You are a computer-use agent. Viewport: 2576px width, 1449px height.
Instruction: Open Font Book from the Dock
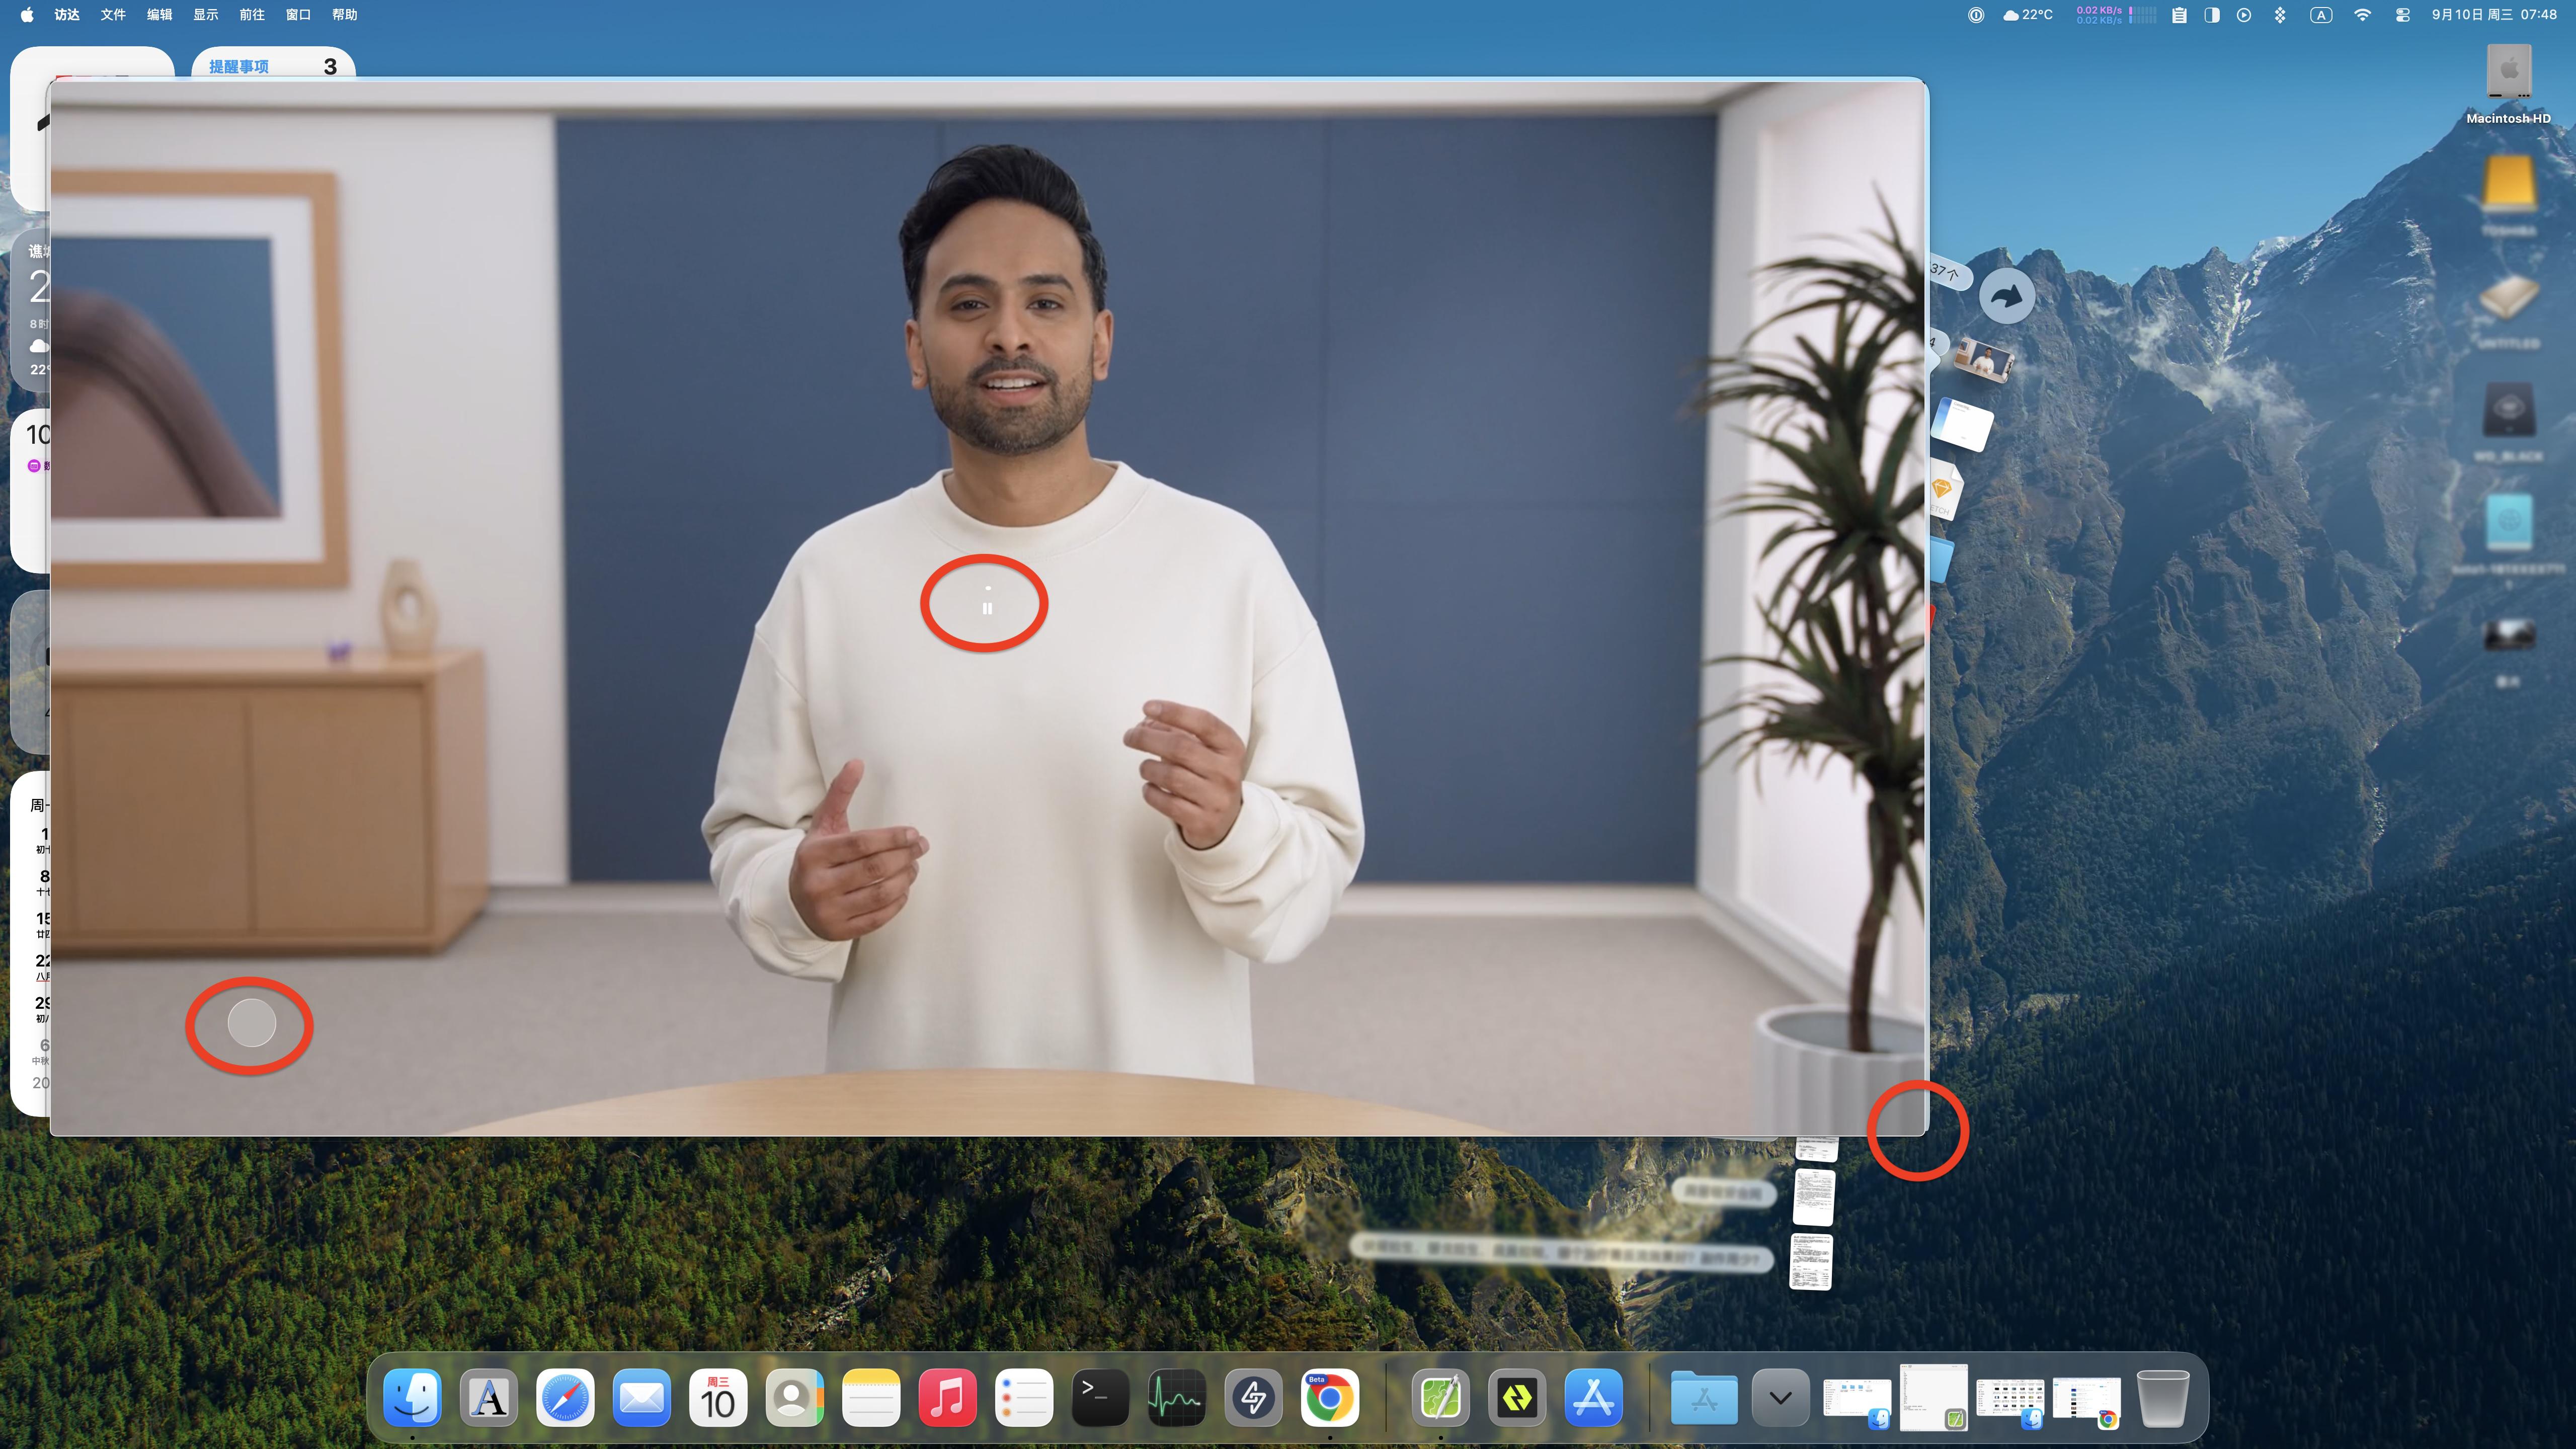[x=489, y=1397]
